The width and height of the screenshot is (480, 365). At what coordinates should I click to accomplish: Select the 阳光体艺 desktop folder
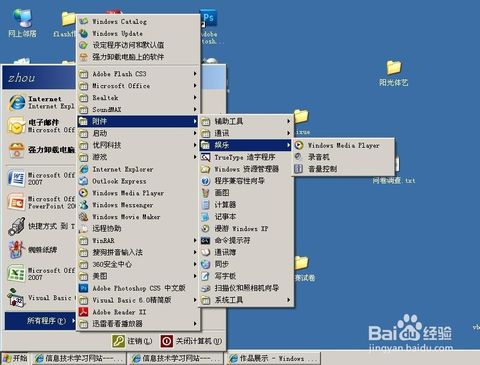coord(394,73)
